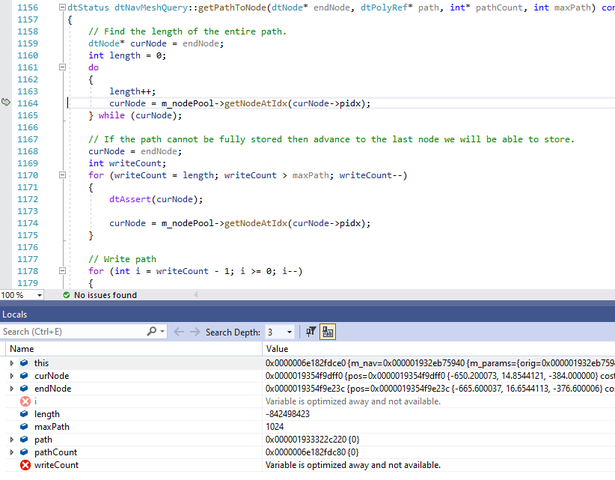
Task: Click the blue cube icon beside maxPath
Action: 24,427
